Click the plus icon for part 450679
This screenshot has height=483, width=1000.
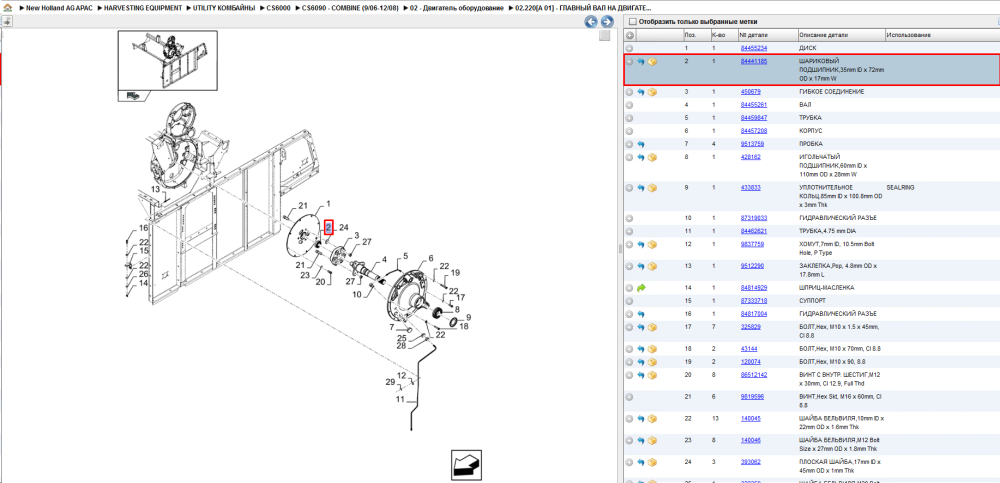pyautogui.click(x=629, y=92)
